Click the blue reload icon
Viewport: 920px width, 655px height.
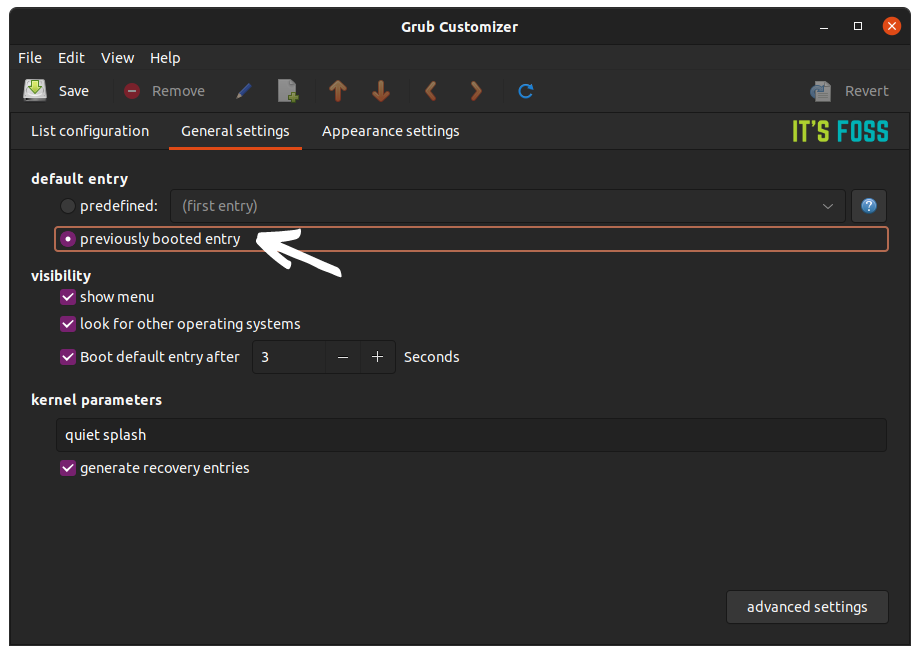[x=525, y=91]
